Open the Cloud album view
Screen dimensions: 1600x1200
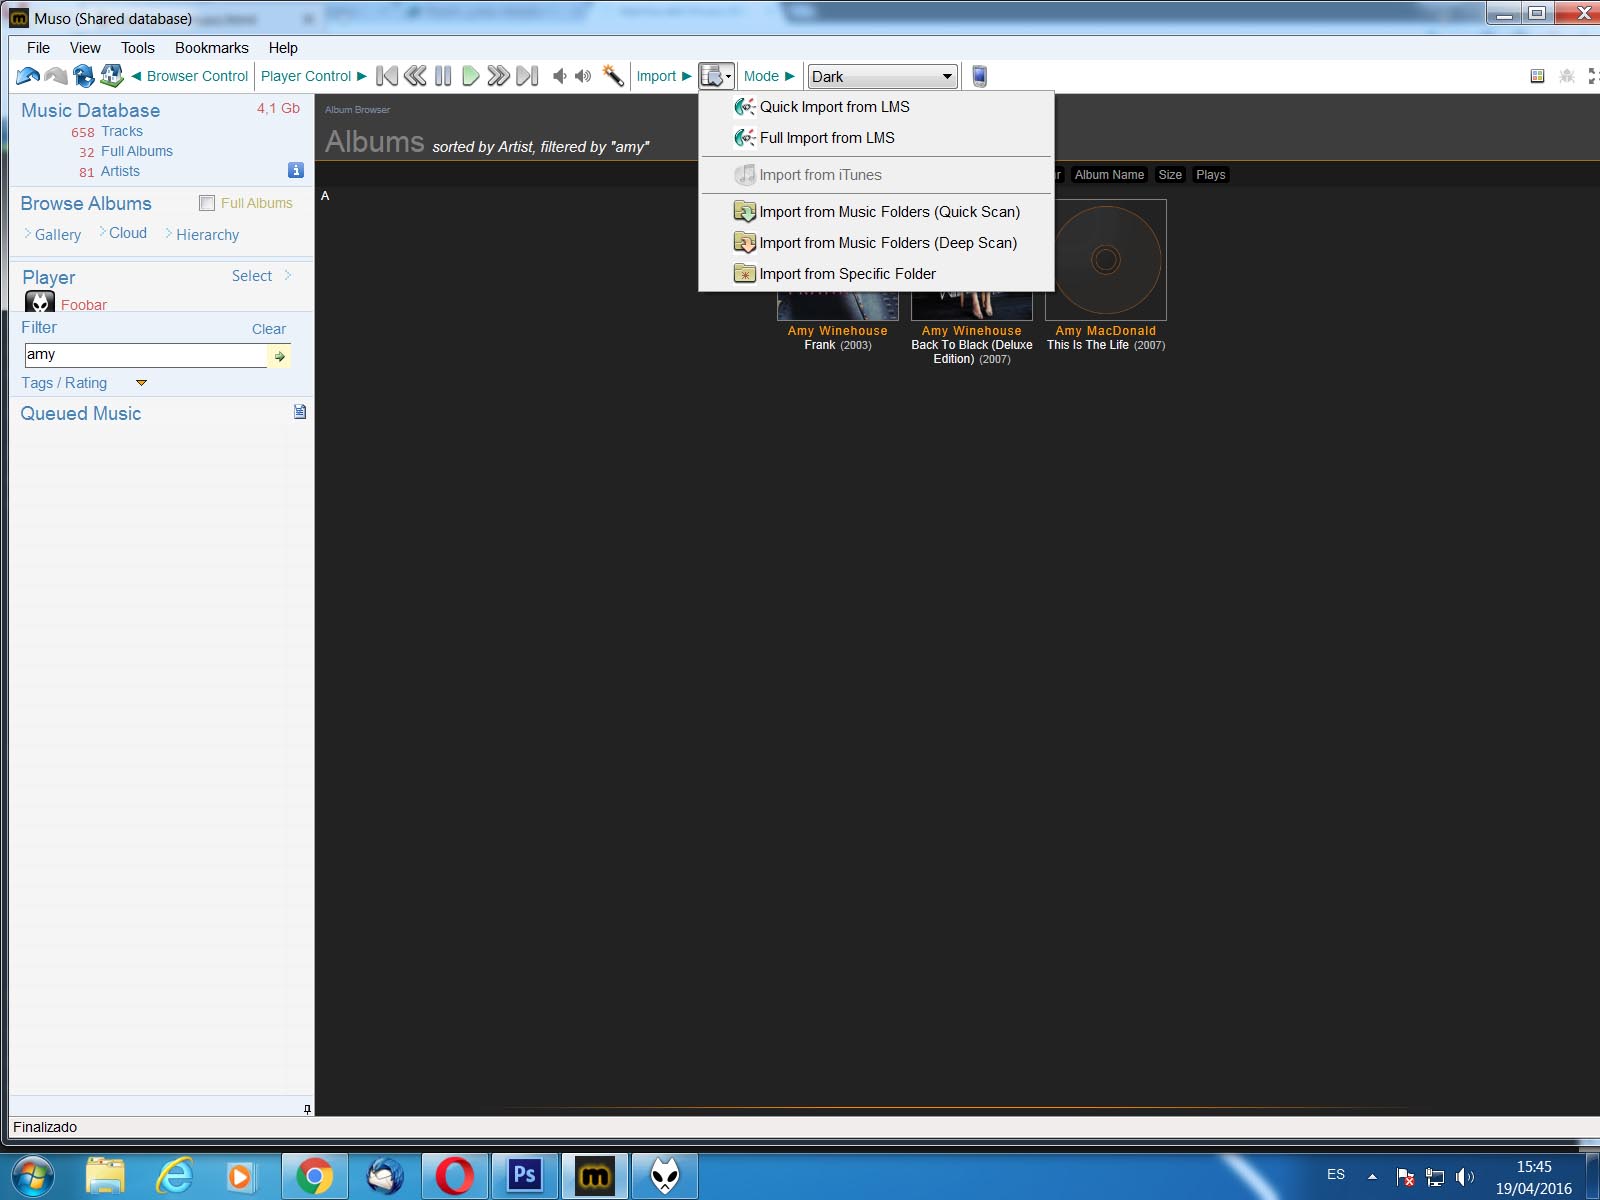tap(127, 233)
